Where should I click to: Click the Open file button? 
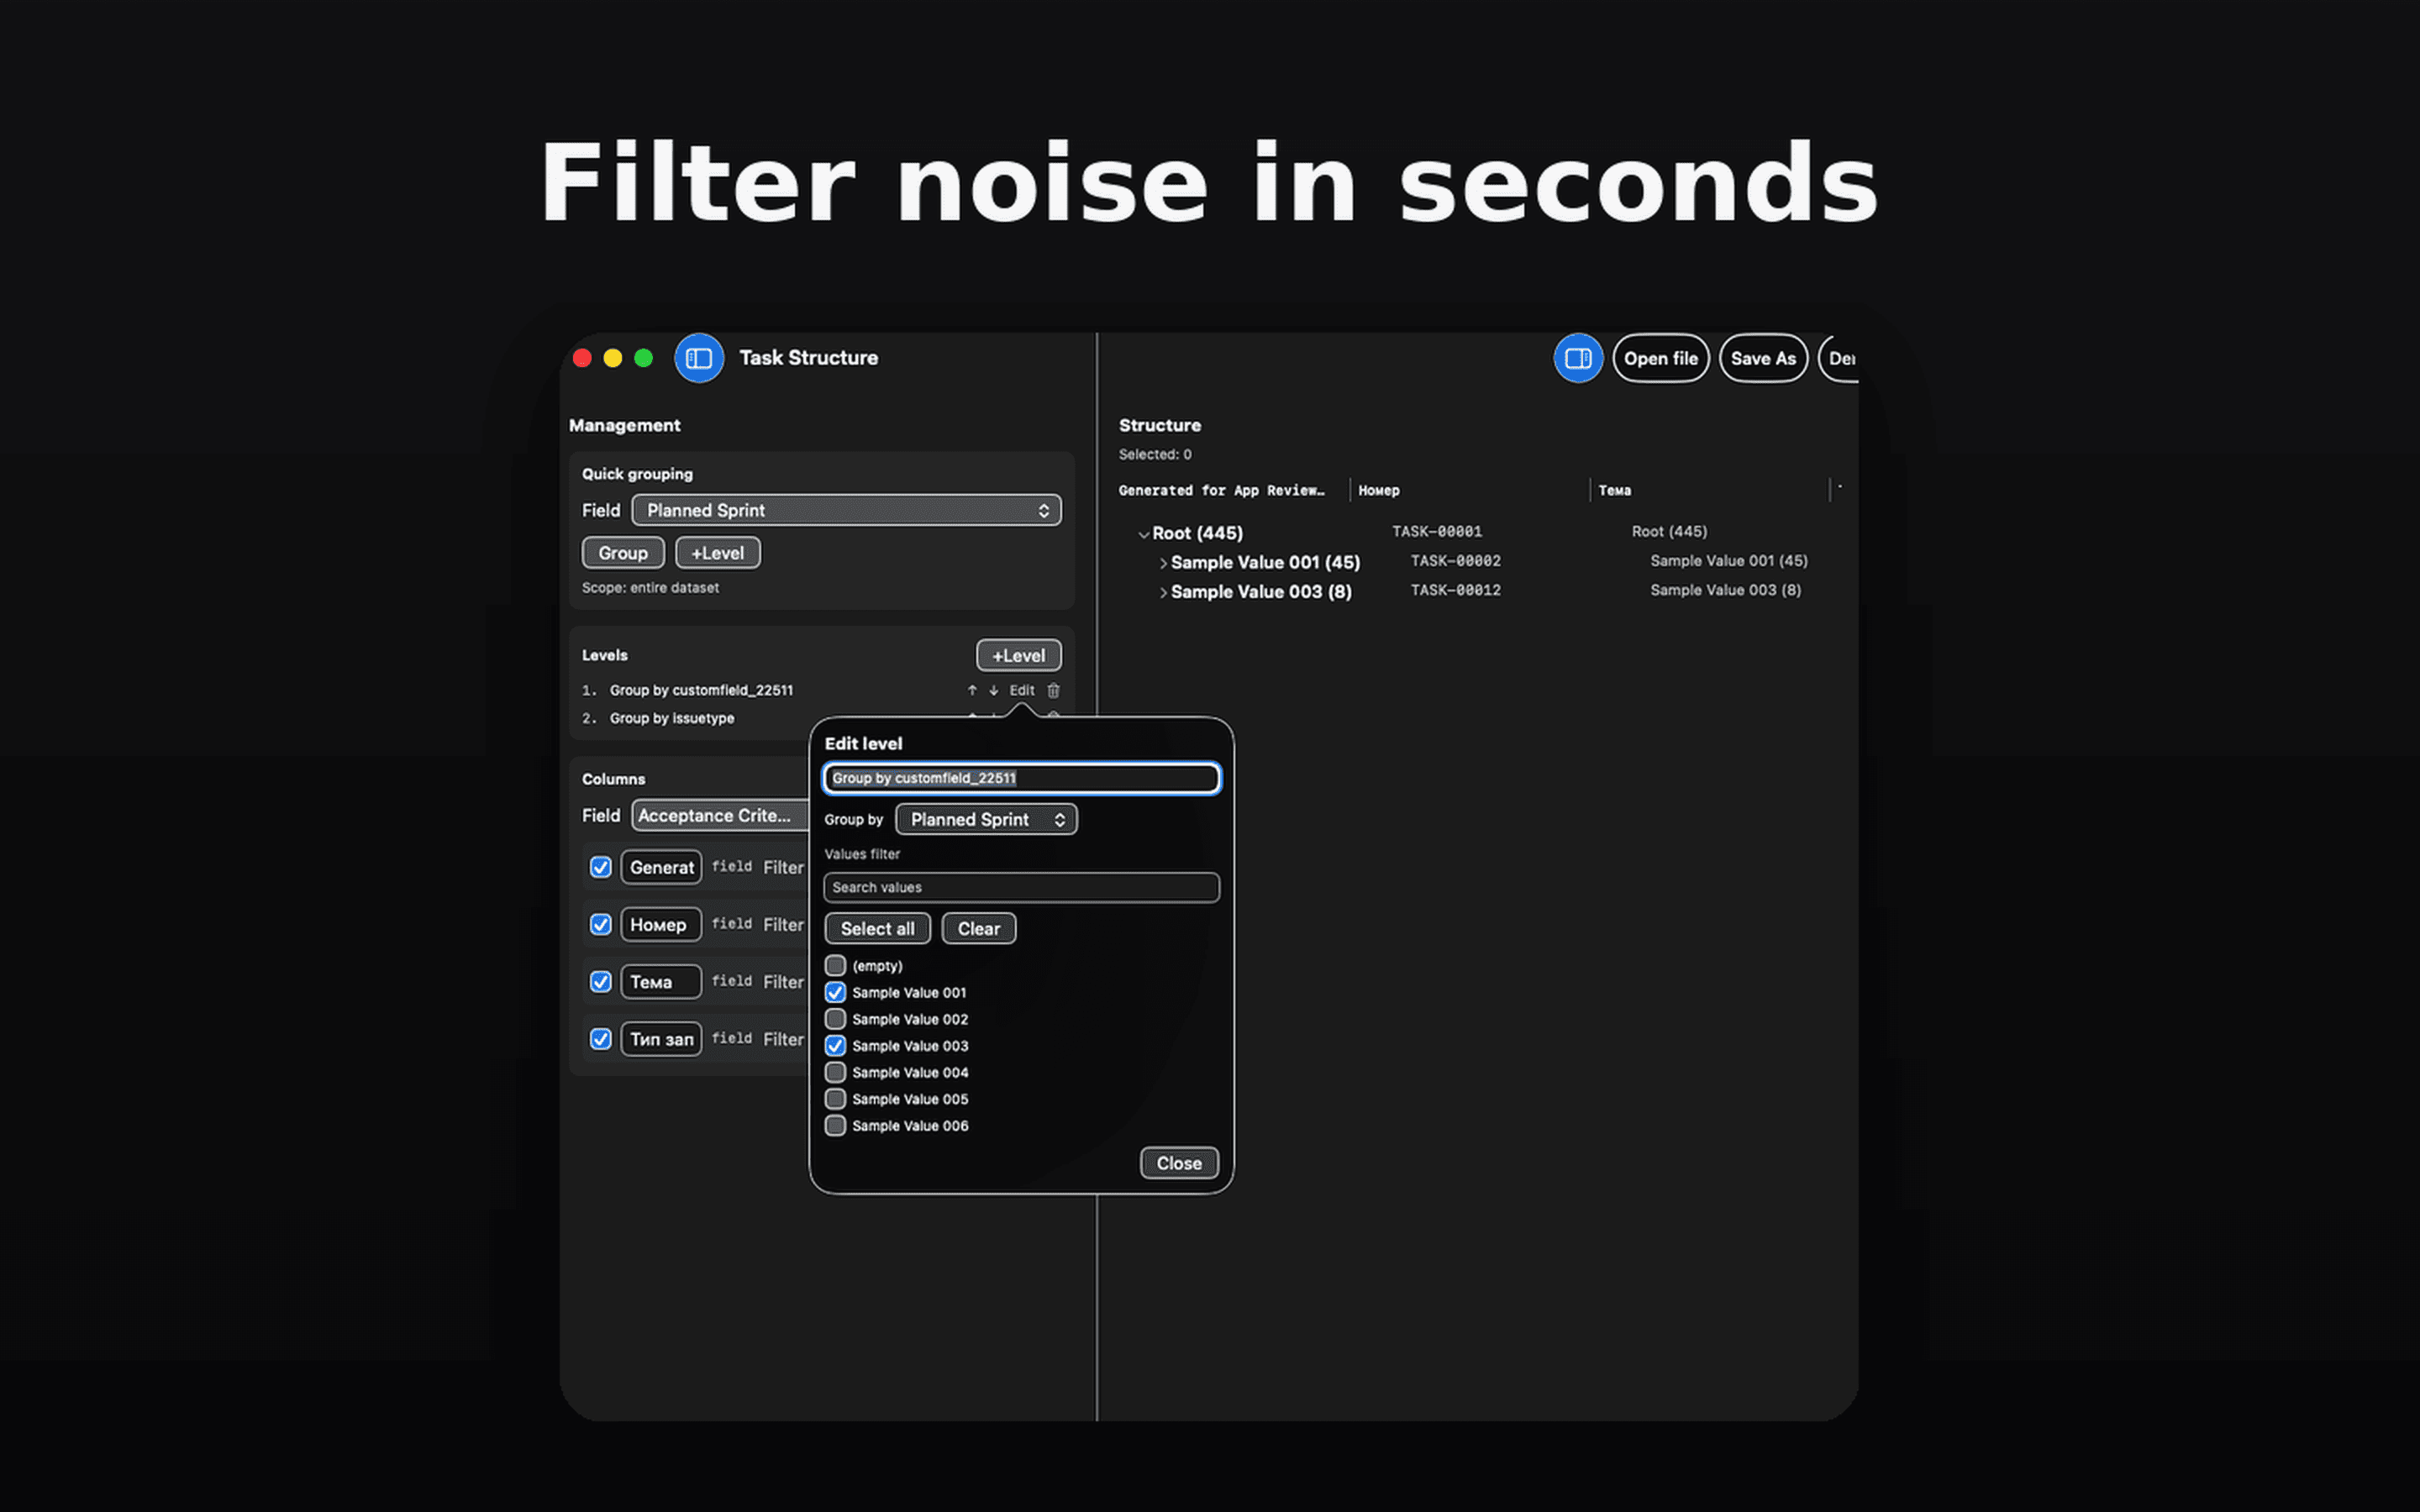tap(1660, 358)
